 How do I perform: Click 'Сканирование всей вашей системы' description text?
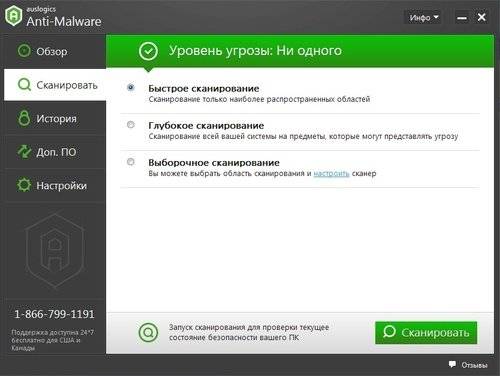(x=303, y=136)
